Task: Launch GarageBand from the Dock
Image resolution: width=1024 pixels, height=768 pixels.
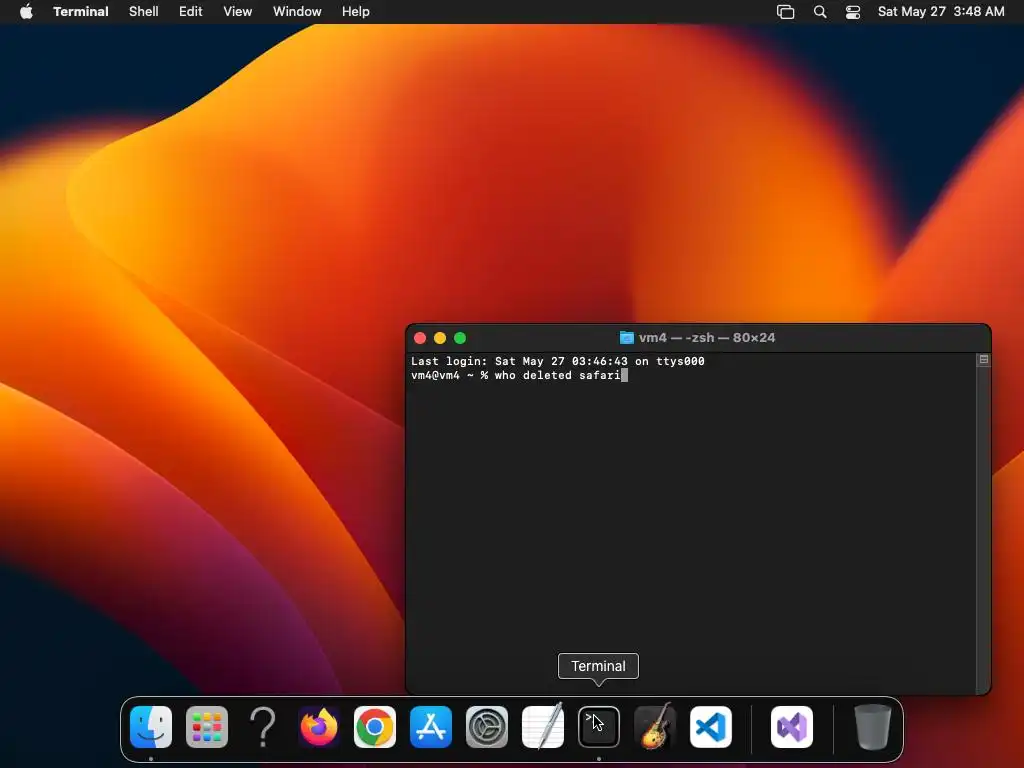Action: (x=654, y=727)
